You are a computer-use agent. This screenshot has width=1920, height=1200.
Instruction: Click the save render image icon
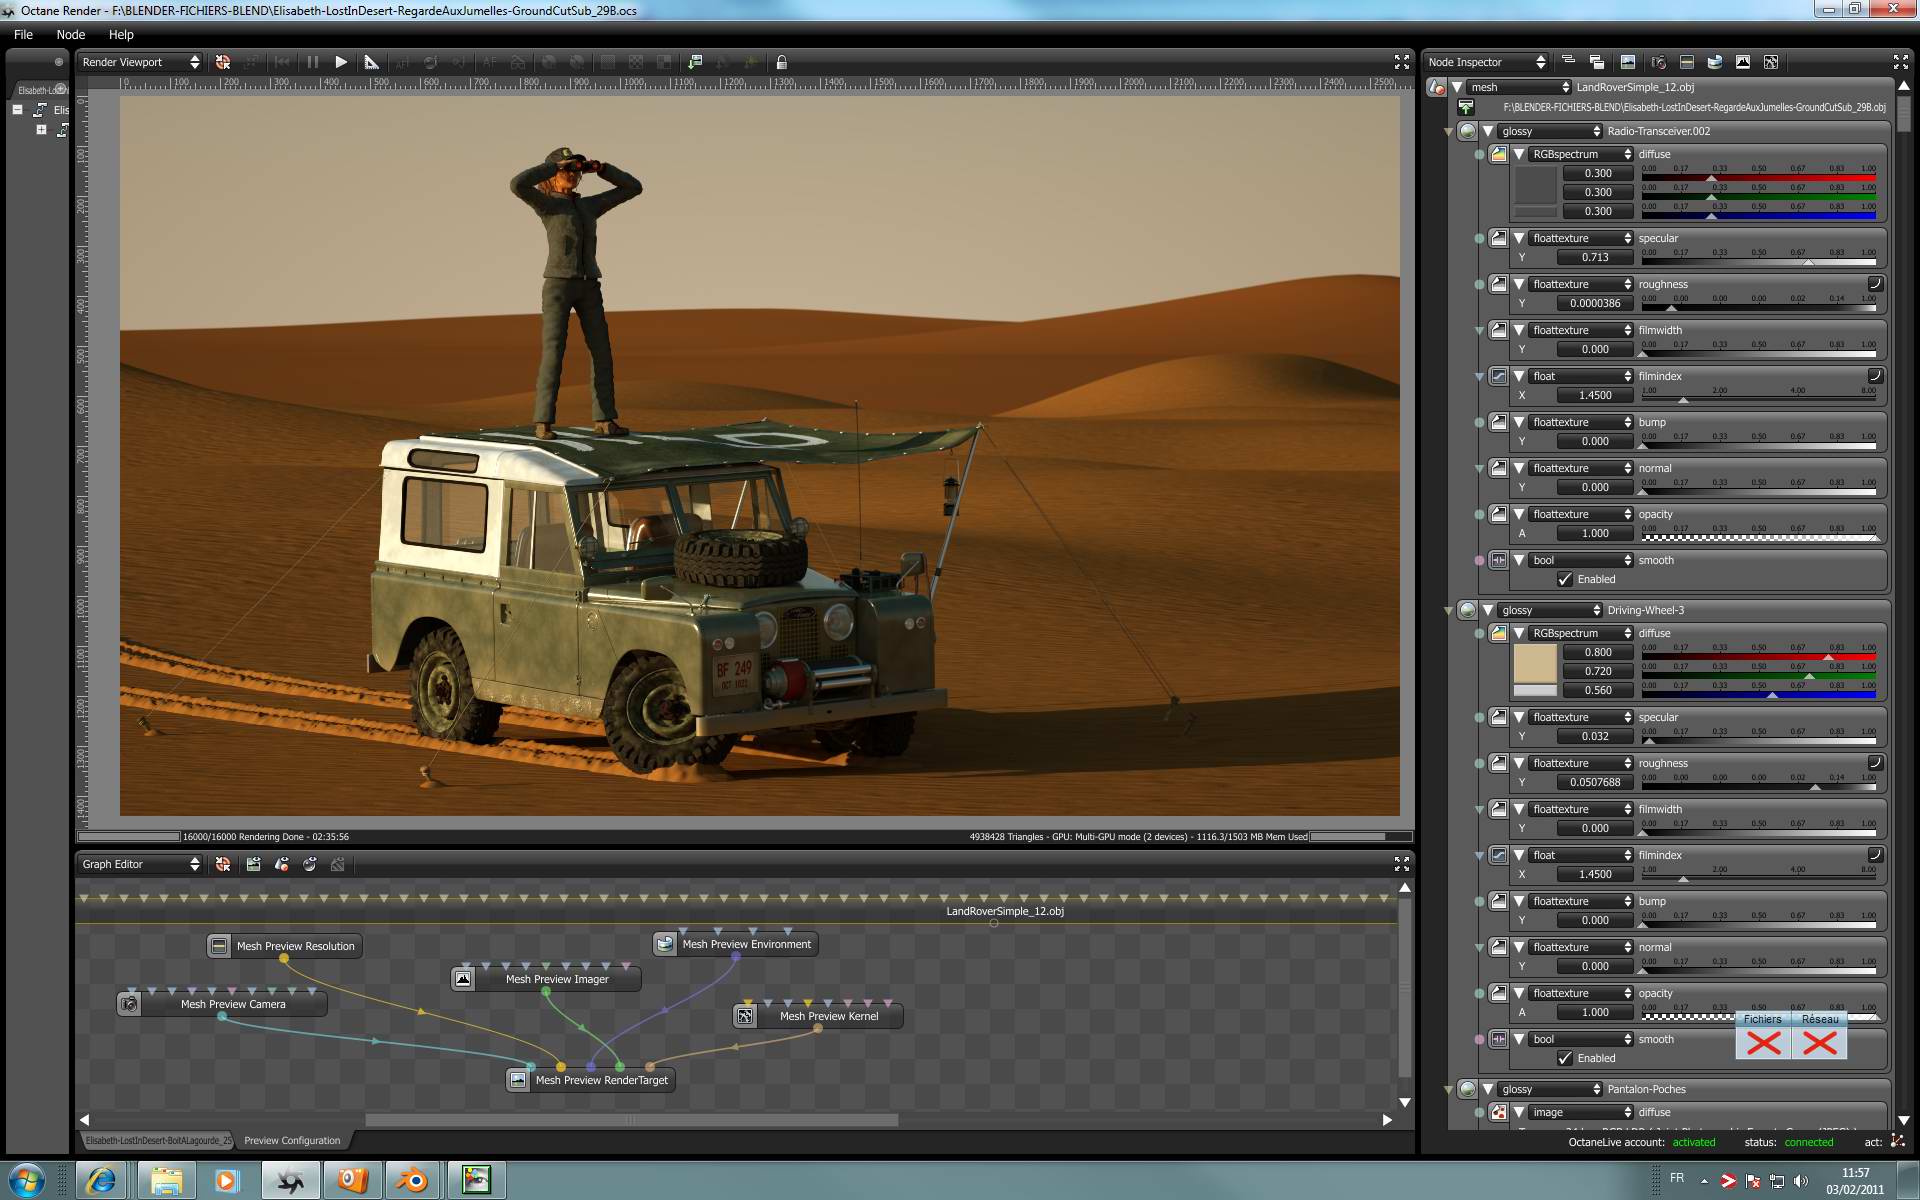pos(695,62)
